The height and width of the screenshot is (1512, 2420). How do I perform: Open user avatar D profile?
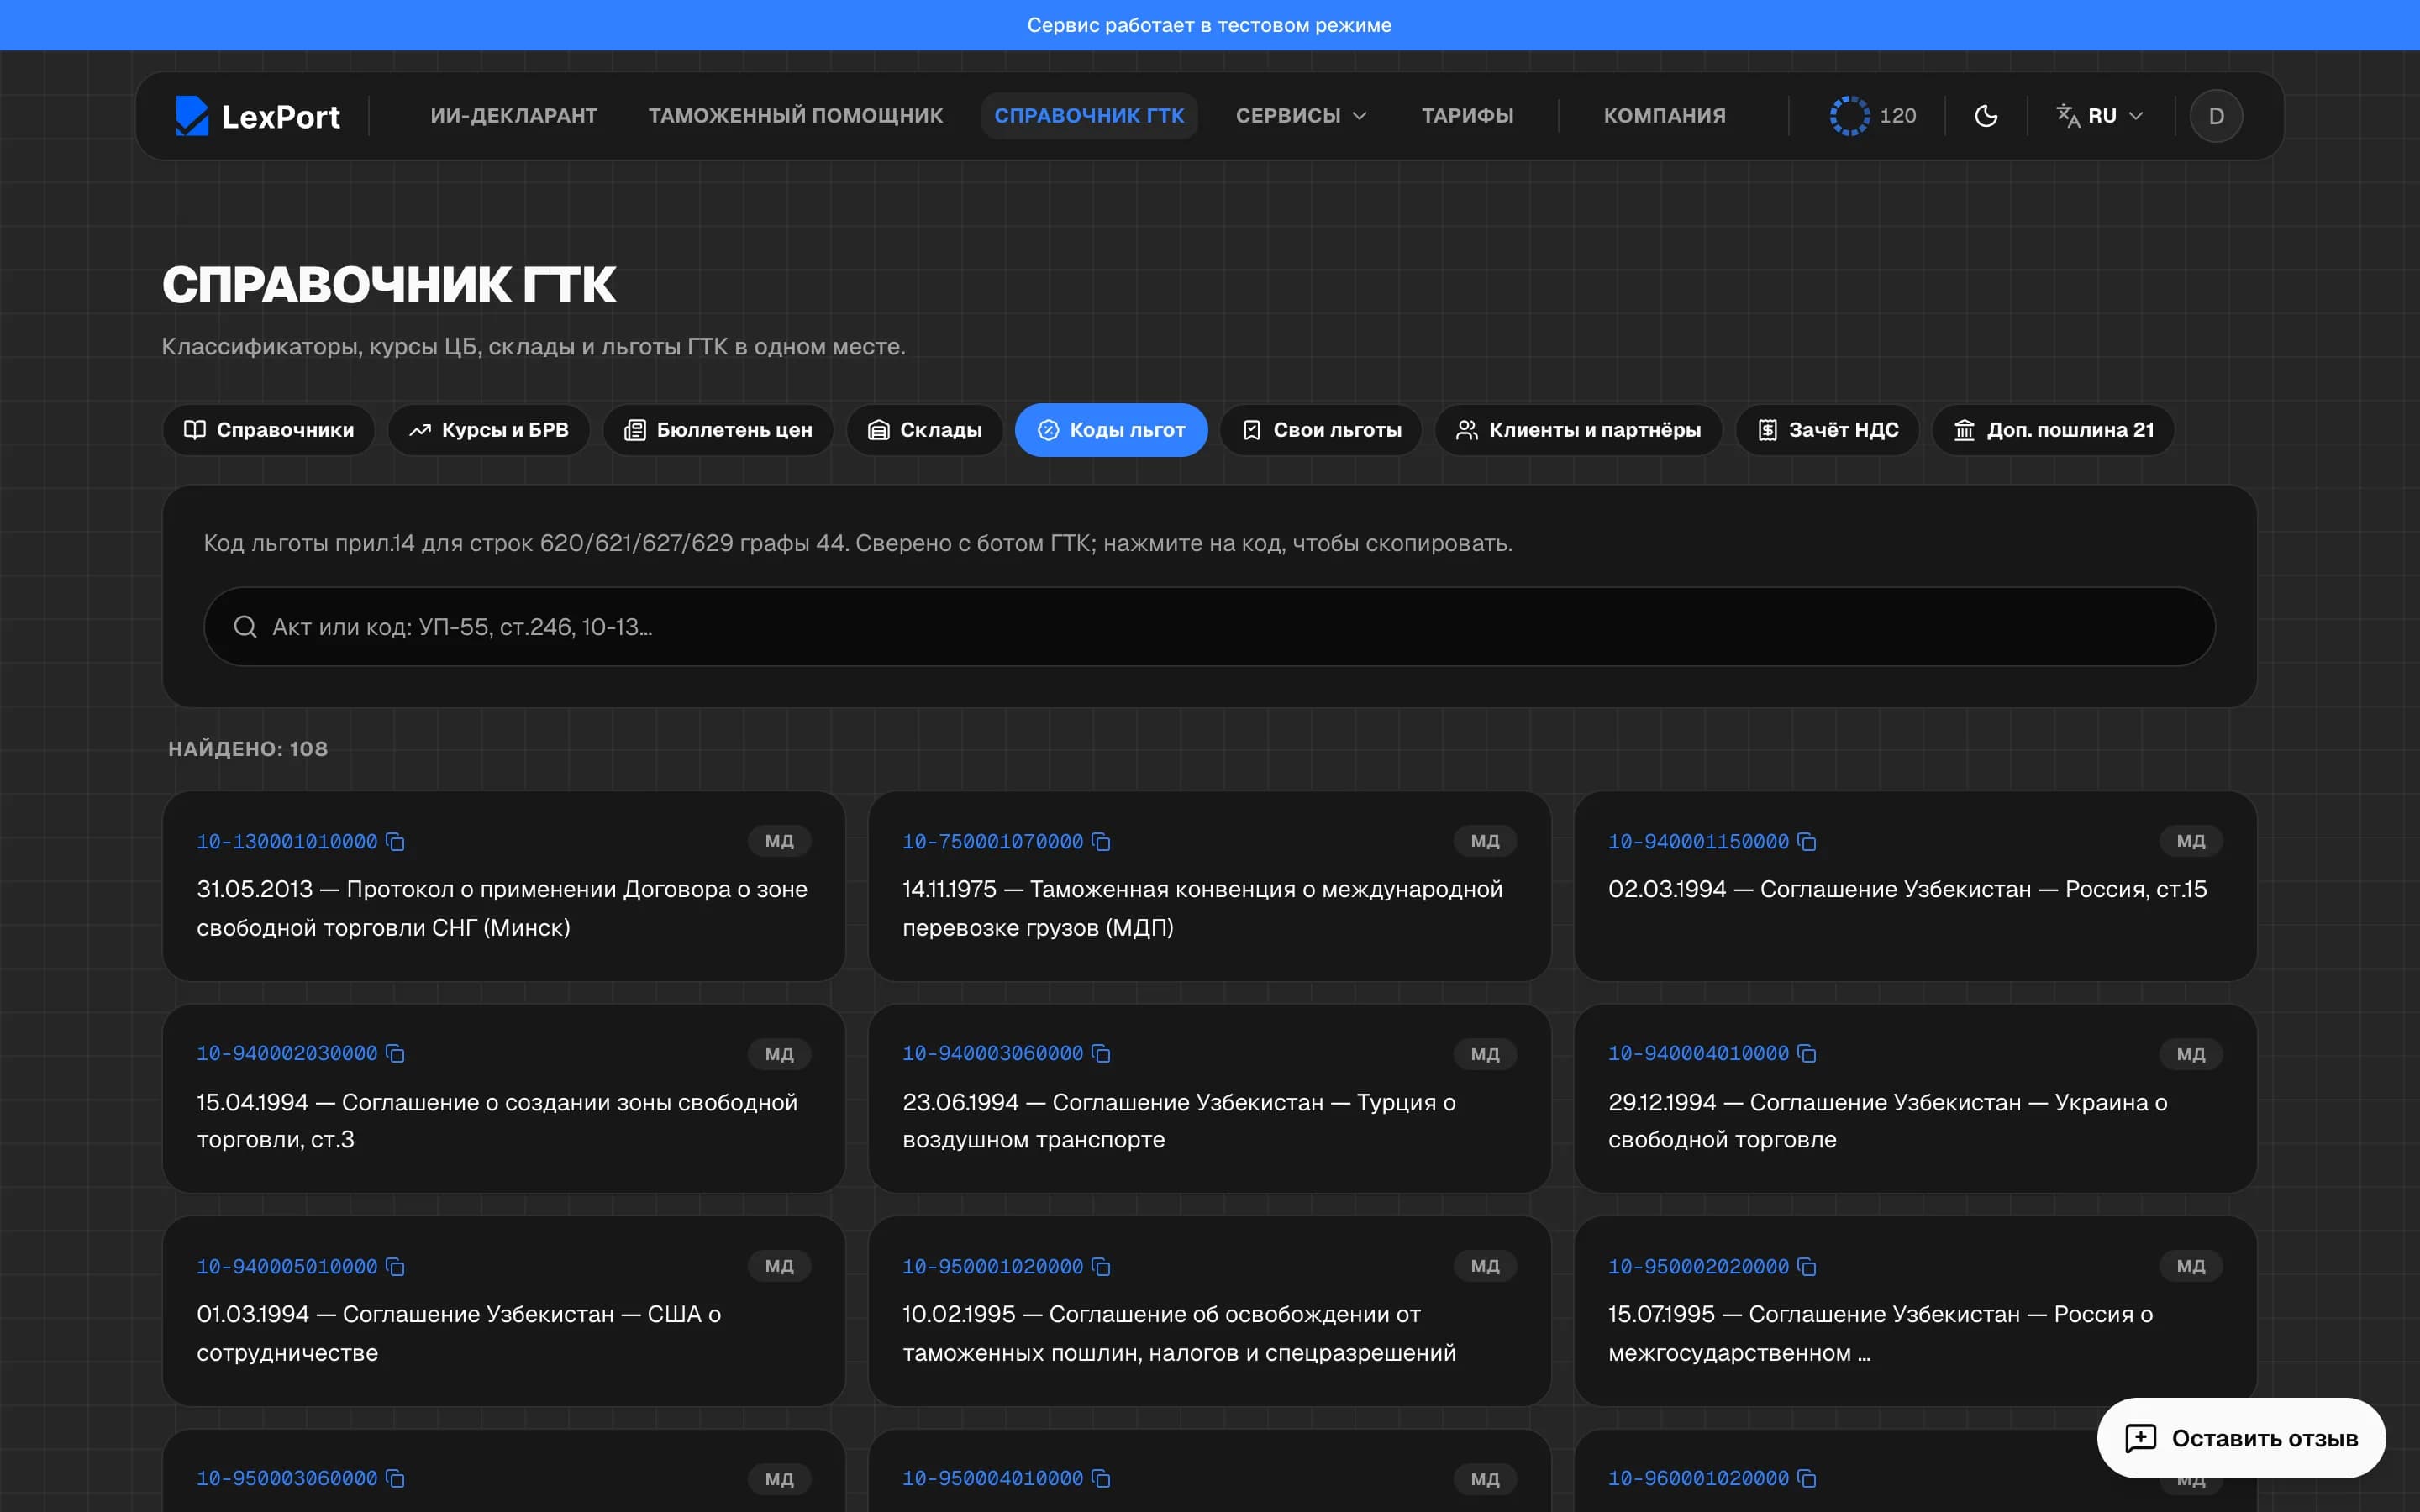pos(2216,116)
